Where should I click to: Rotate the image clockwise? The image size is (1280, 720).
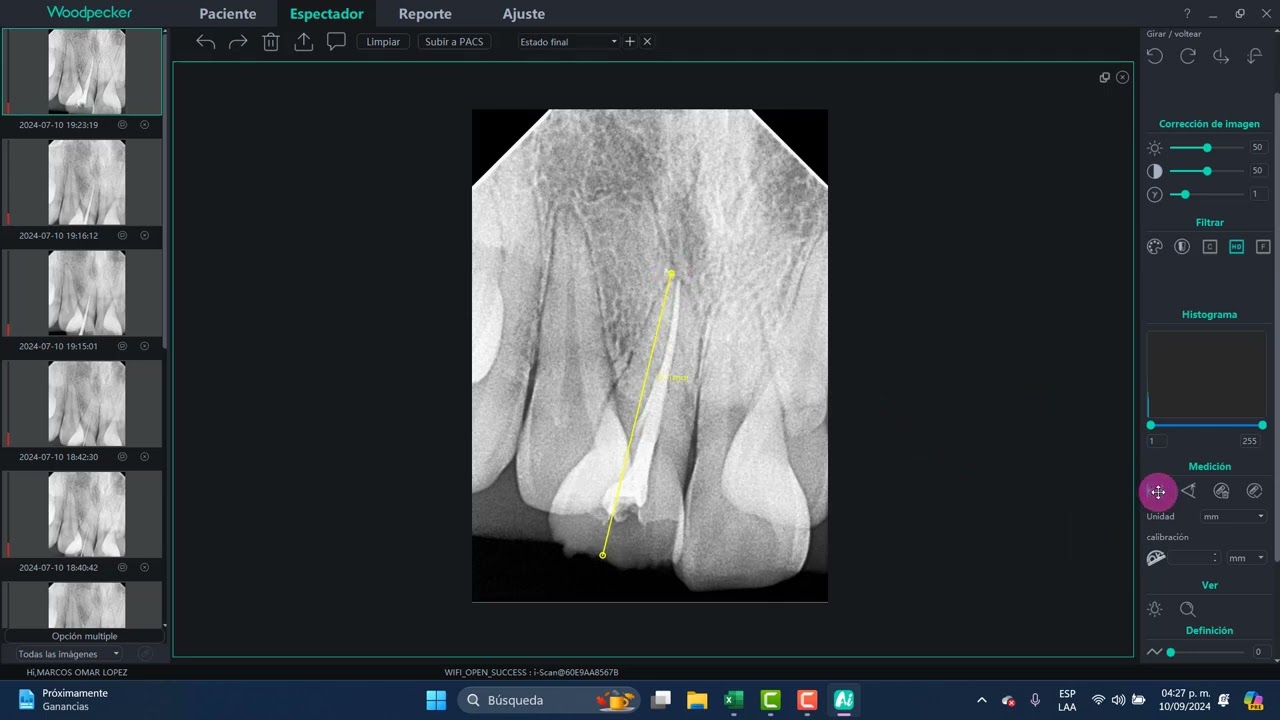pos(1188,57)
